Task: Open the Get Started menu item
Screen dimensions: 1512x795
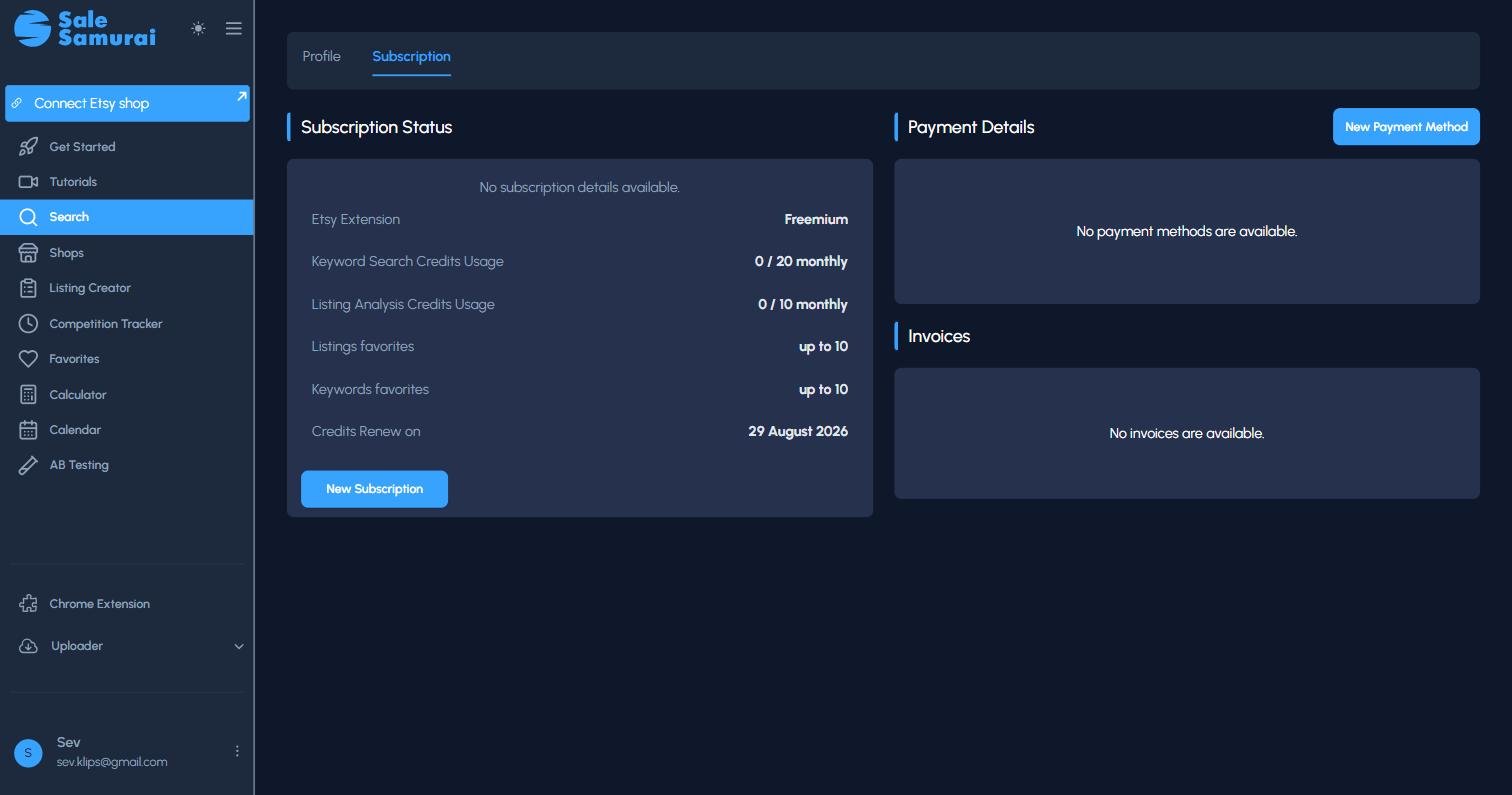Action: pos(127,147)
